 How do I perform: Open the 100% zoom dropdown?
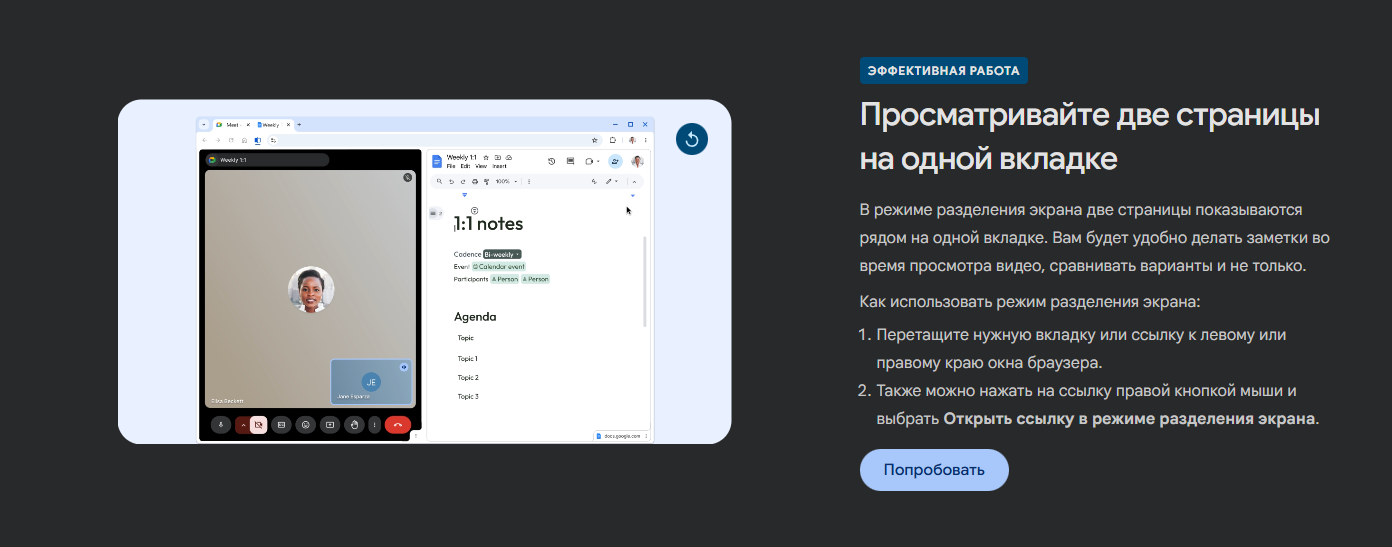[505, 182]
